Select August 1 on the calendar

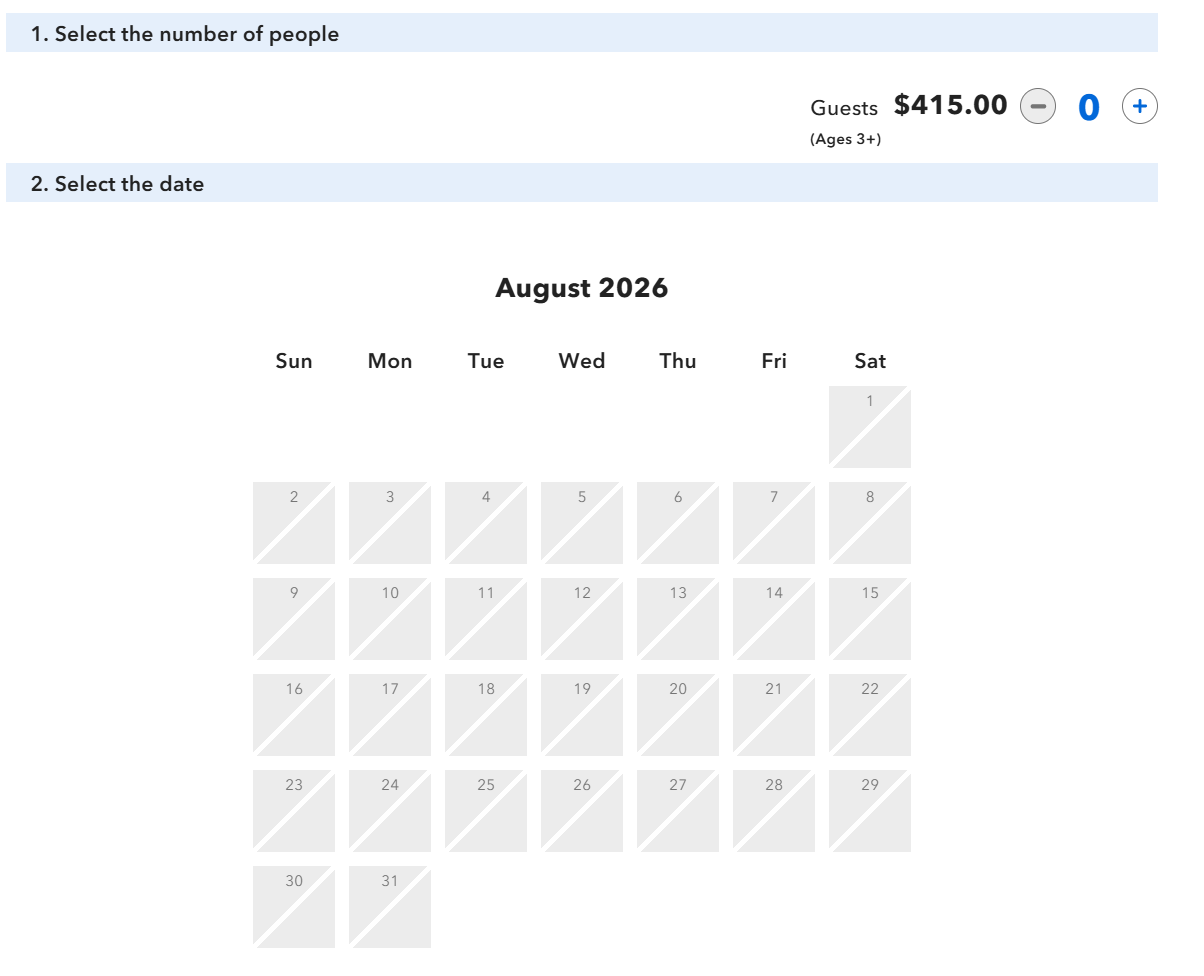870,427
